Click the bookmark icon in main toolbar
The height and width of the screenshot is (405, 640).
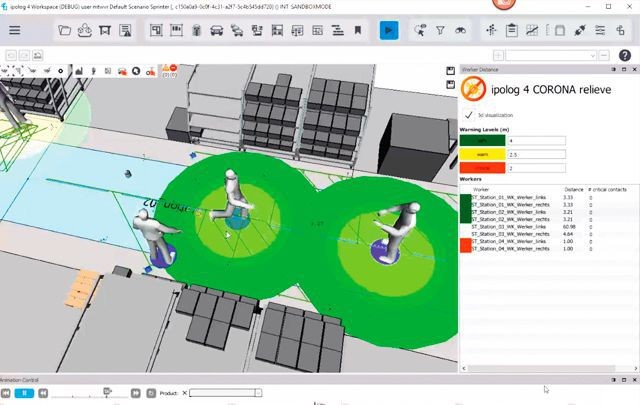click(358, 30)
